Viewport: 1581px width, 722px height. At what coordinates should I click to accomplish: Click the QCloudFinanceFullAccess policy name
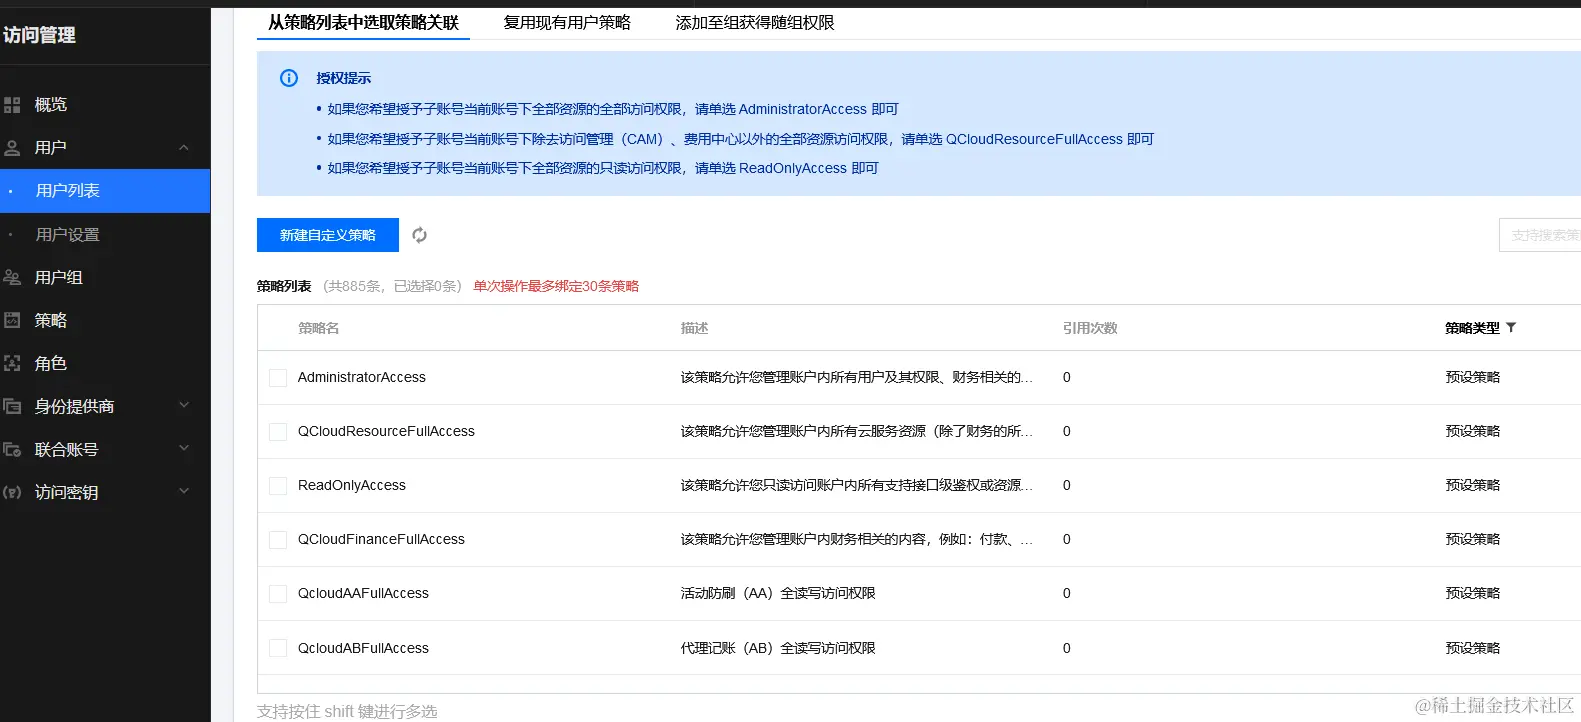(x=381, y=539)
